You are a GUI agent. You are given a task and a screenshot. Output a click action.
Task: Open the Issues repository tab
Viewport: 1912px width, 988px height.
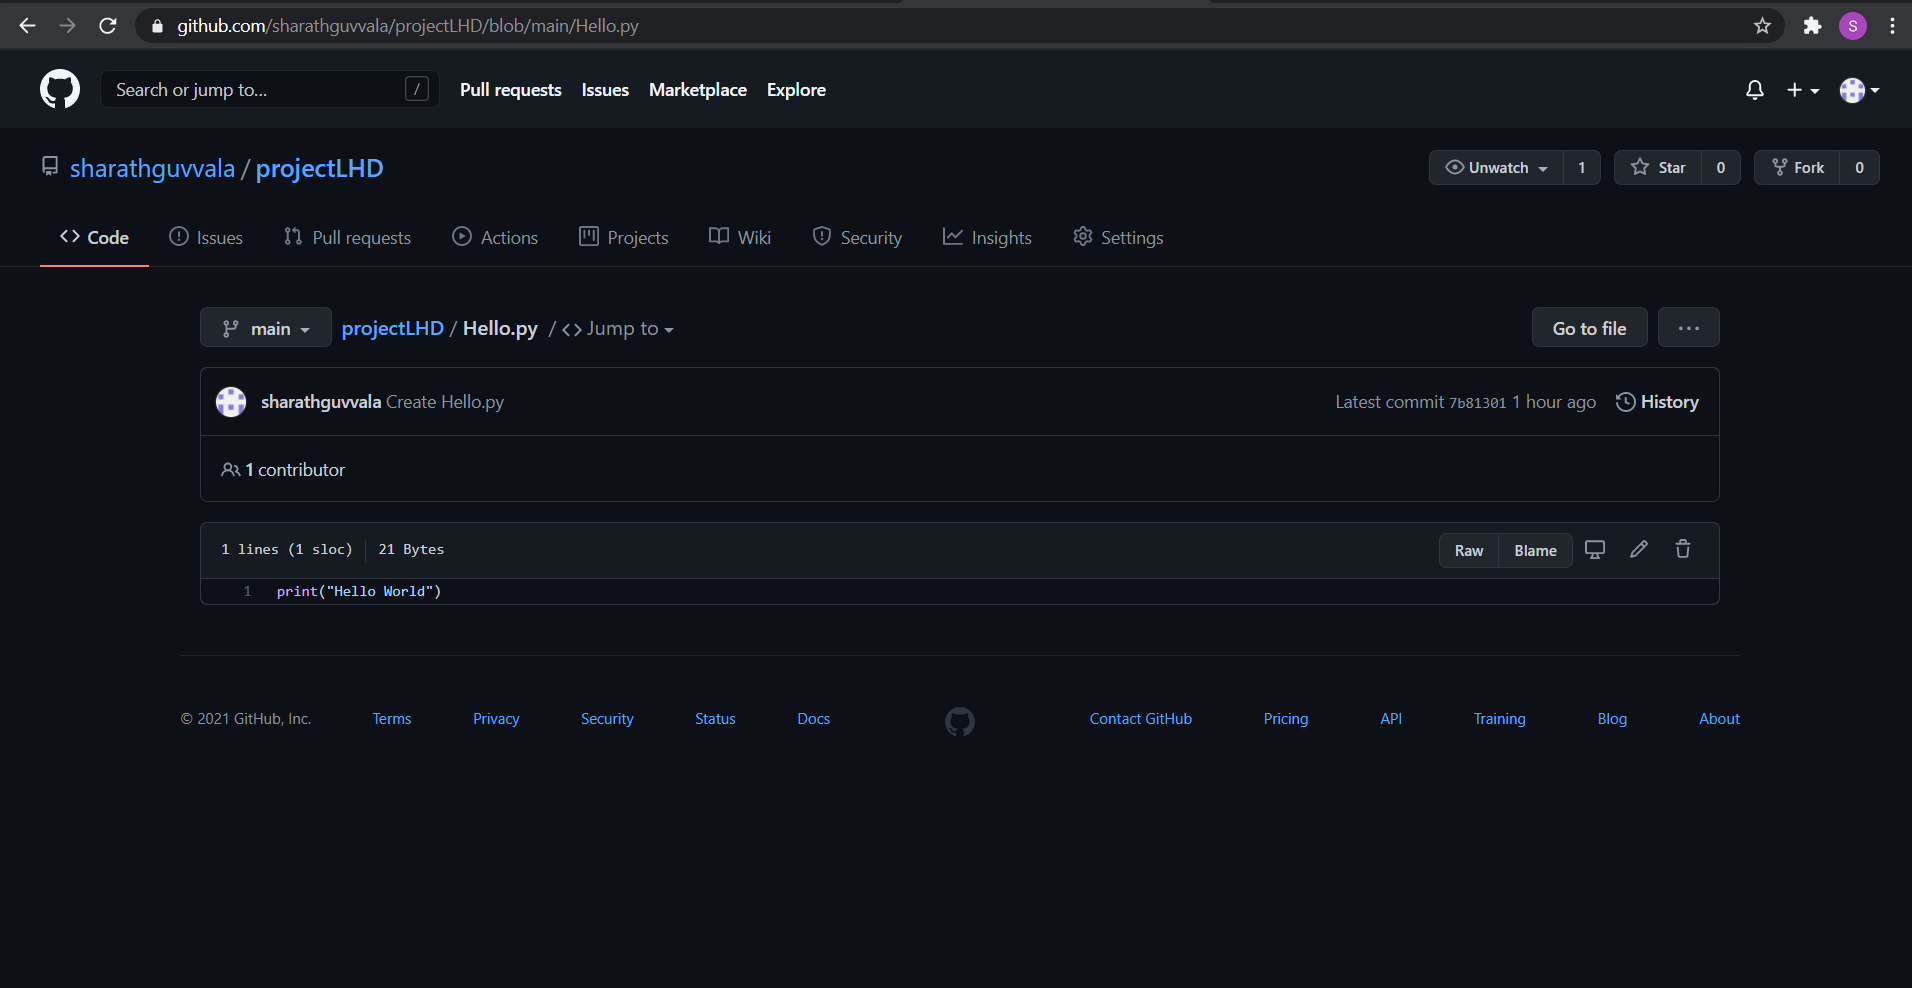point(206,238)
